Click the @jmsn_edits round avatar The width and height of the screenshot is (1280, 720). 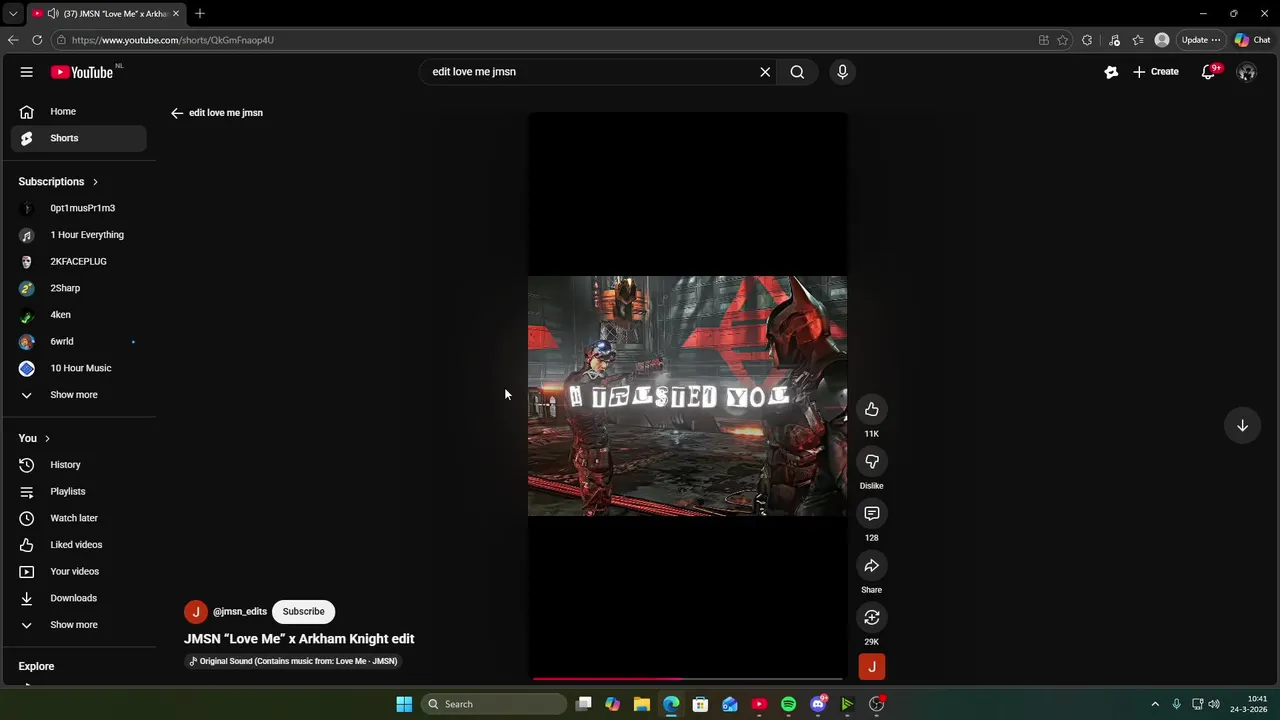pyautogui.click(x=196, y=611)
